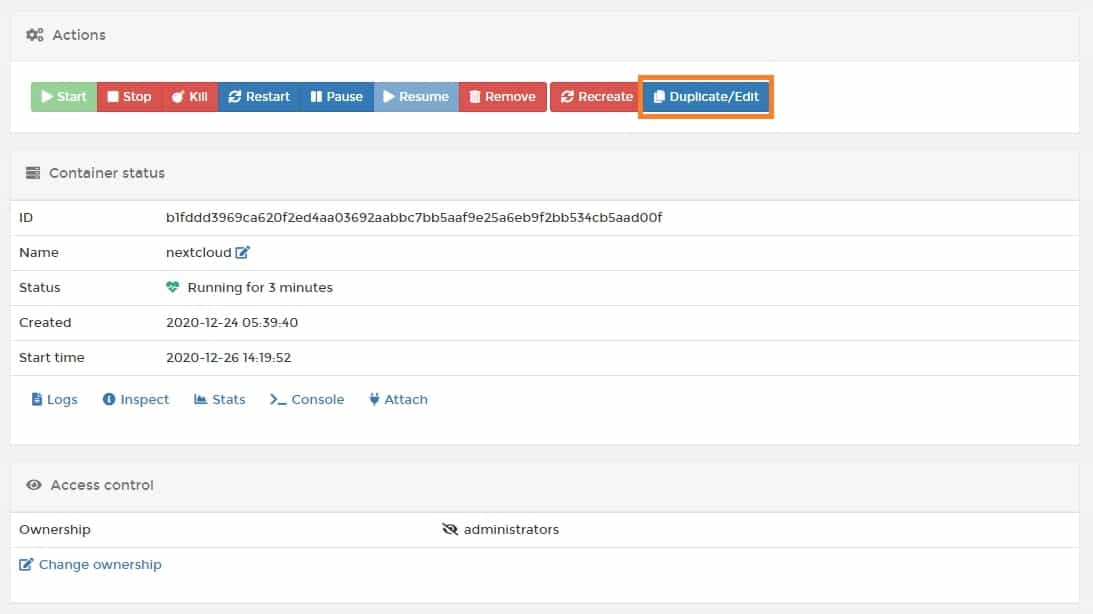Click the Container status server icon
Image resolution: width=1093 pixels, height=614 pixels.
click(x=33, y=173)
